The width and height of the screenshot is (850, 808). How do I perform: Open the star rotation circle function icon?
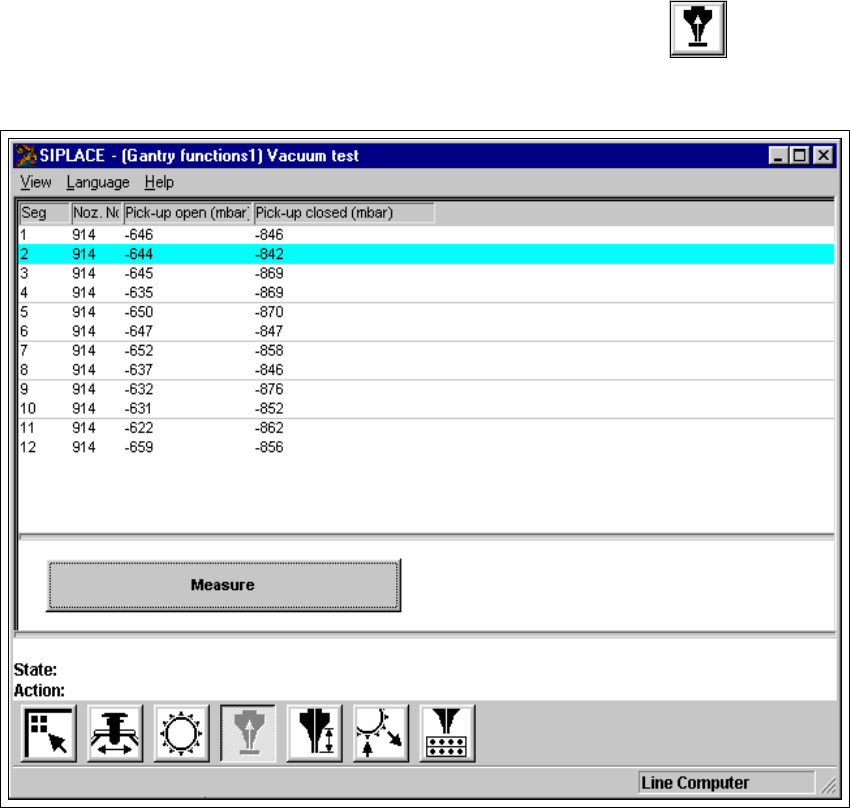[x=182, y=733]
